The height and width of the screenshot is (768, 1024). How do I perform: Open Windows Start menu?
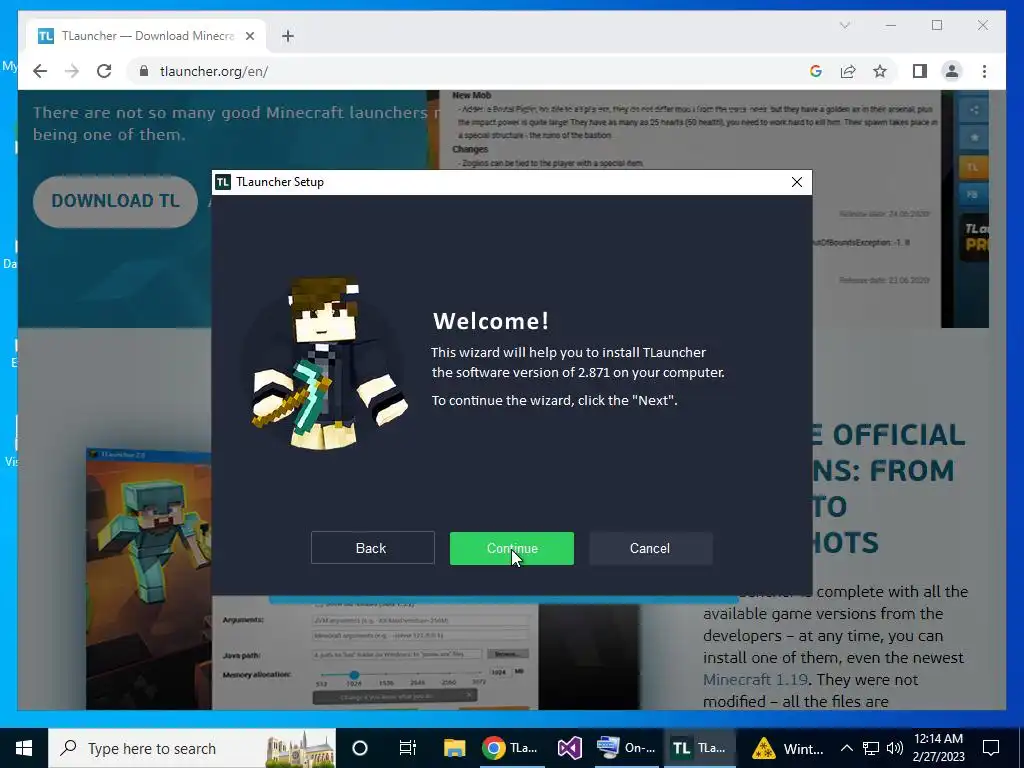[x=24, y=748]
